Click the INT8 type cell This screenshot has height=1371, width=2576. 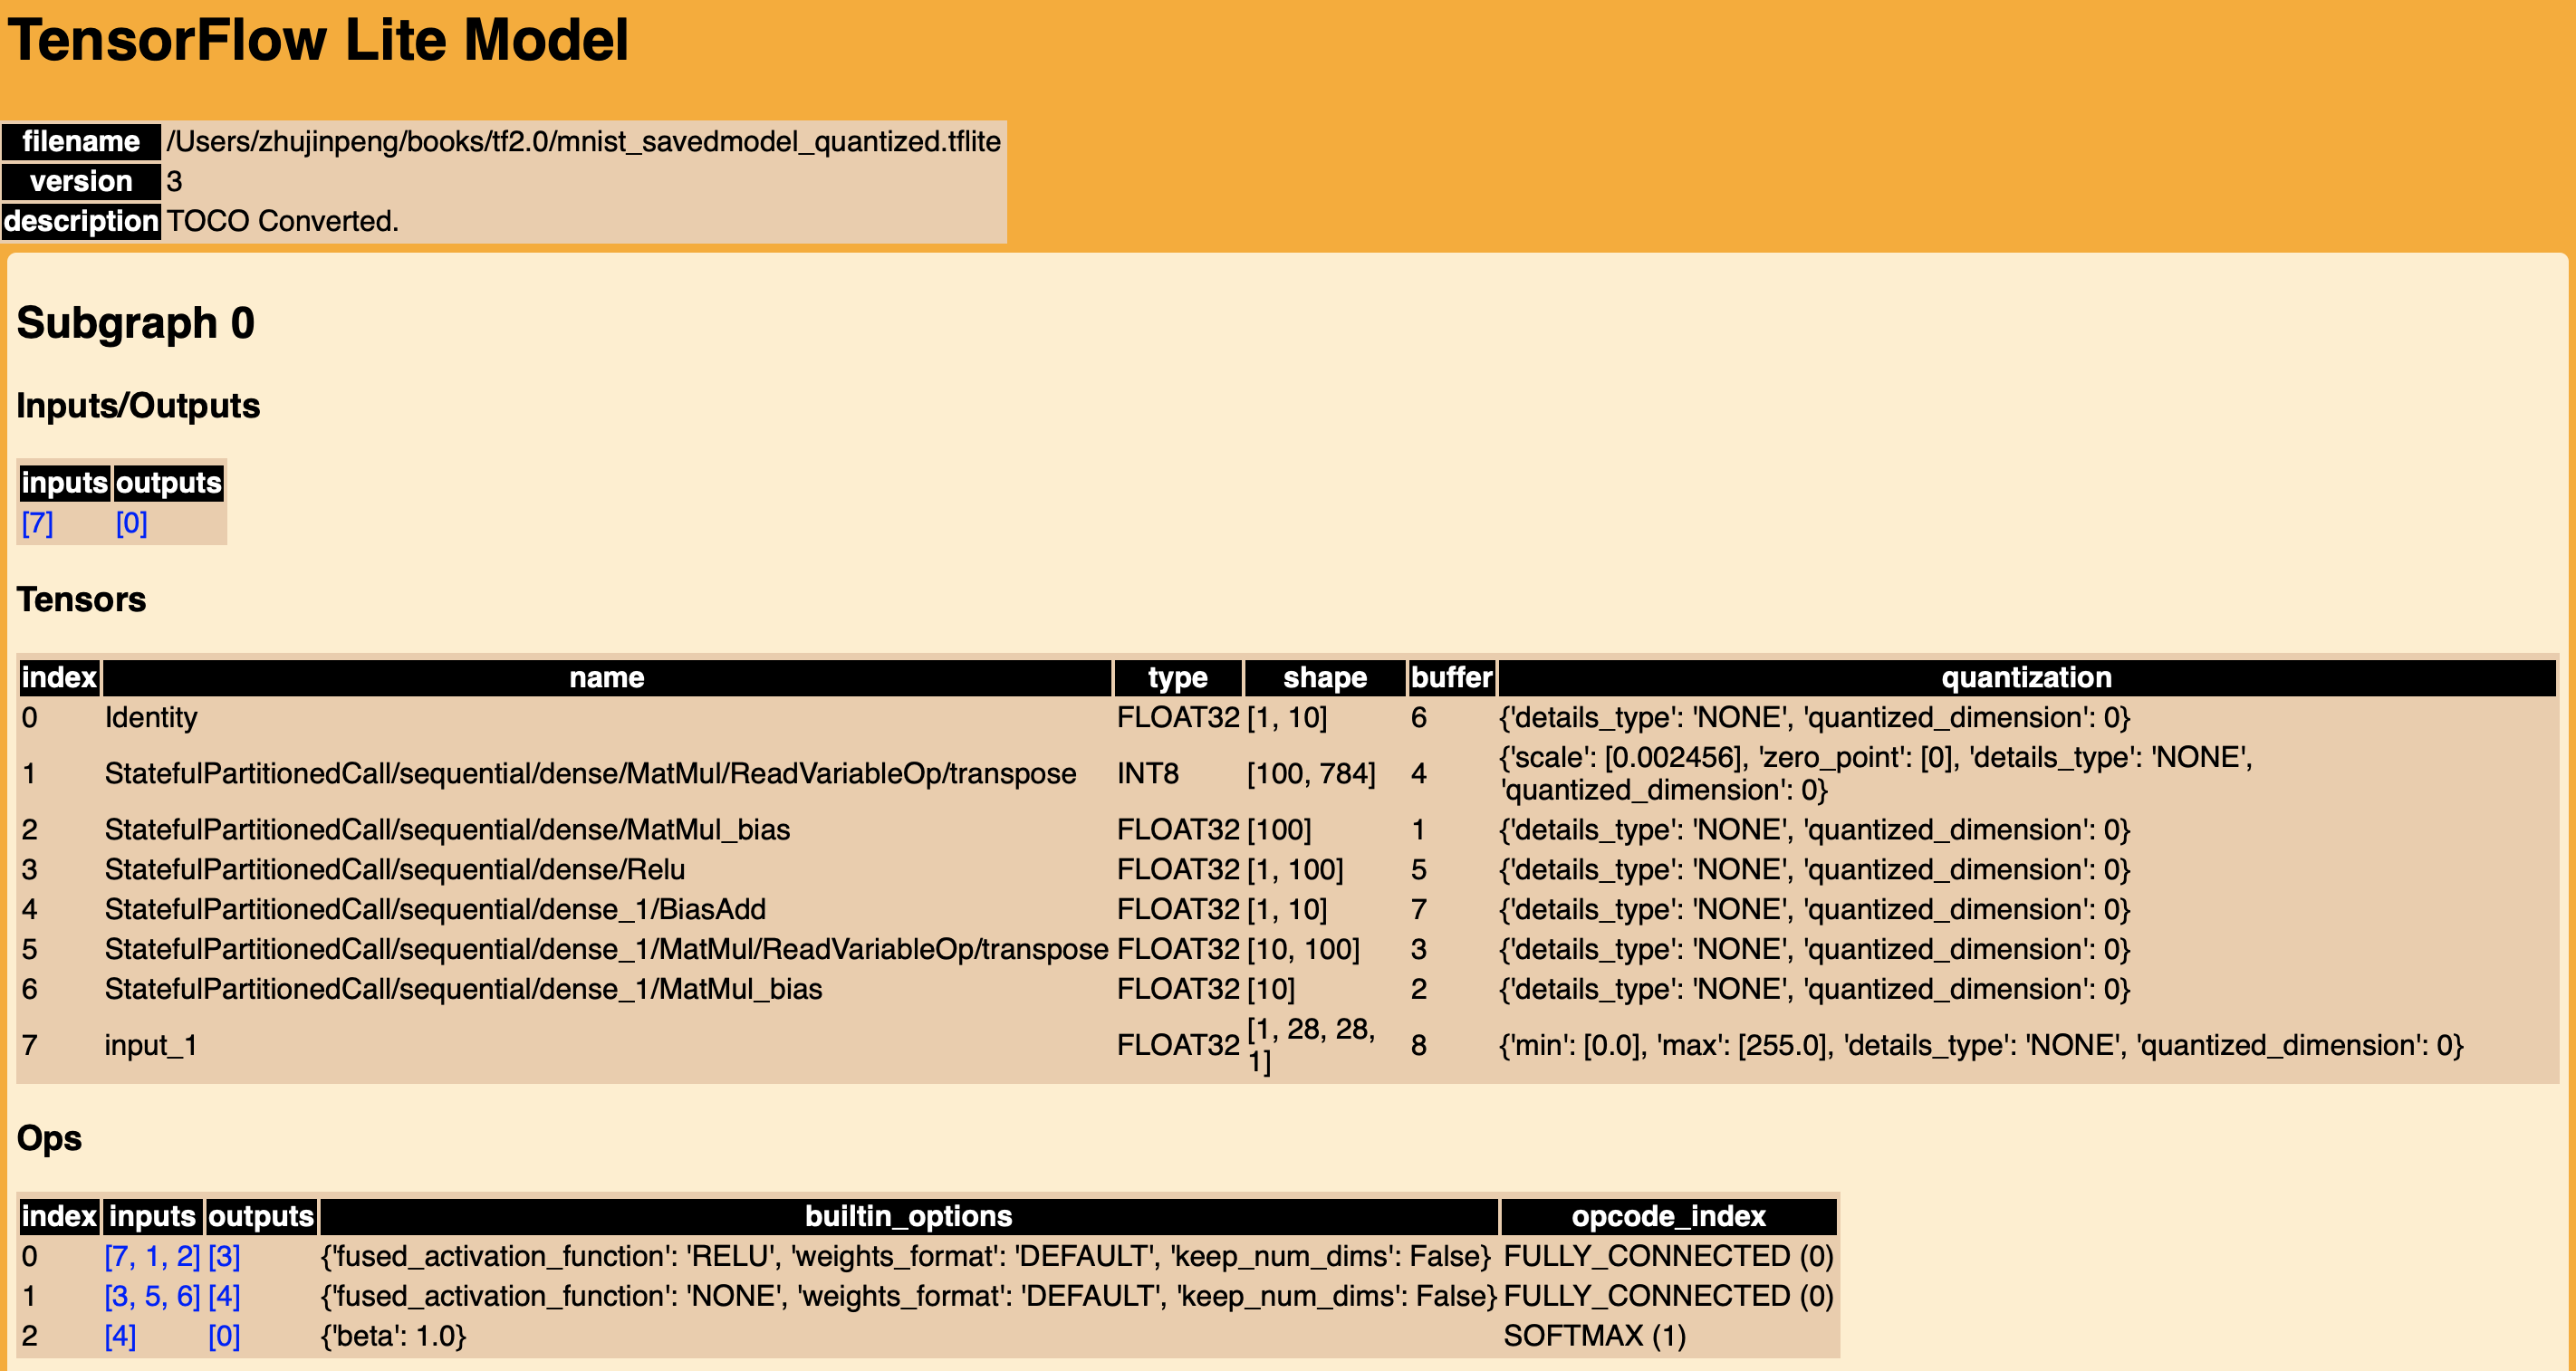point(1148,774)
